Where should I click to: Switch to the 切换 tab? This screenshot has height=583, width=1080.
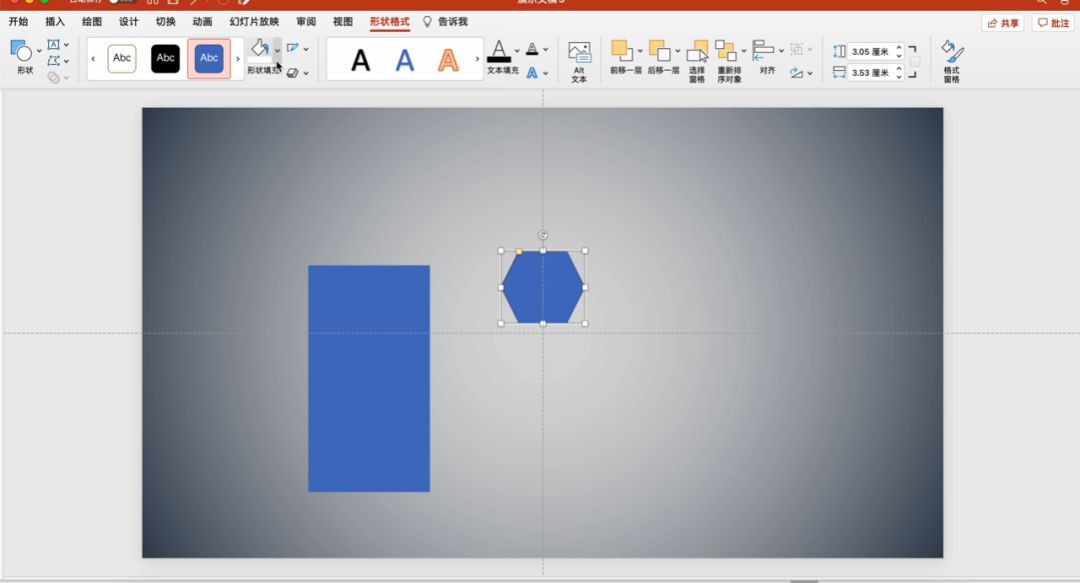click(x=165, y=22)
